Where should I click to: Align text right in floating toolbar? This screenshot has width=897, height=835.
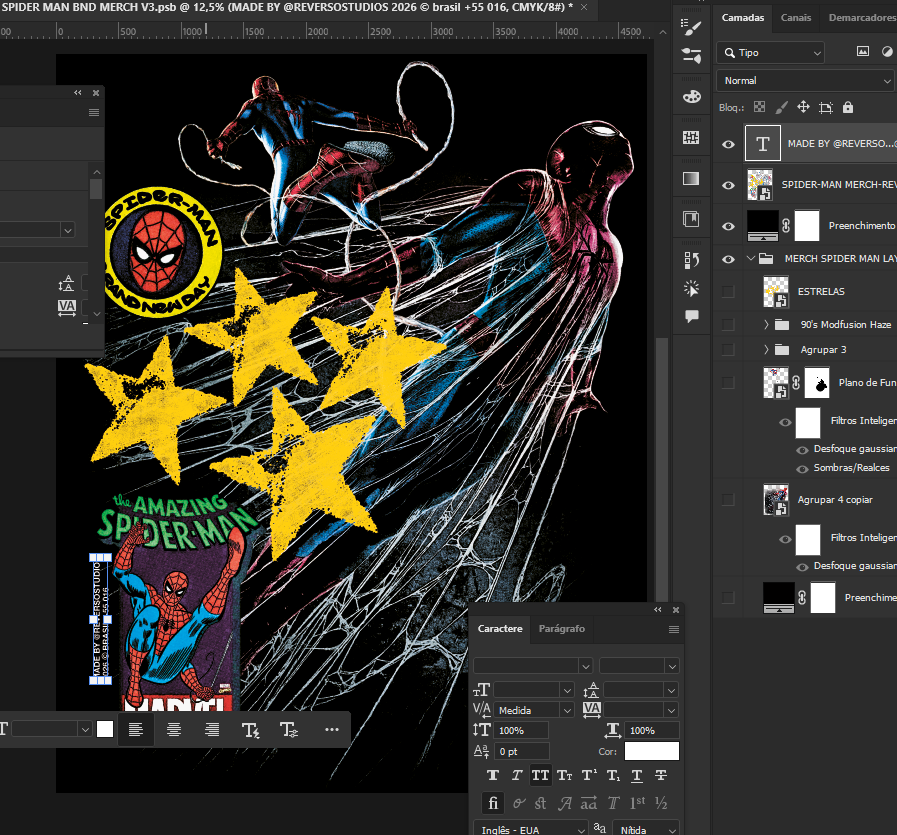(x=212, y=729)
